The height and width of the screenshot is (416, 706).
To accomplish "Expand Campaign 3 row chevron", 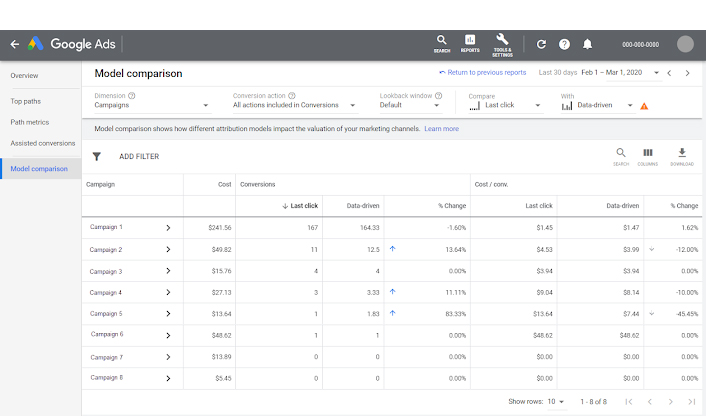I will 168,271.
